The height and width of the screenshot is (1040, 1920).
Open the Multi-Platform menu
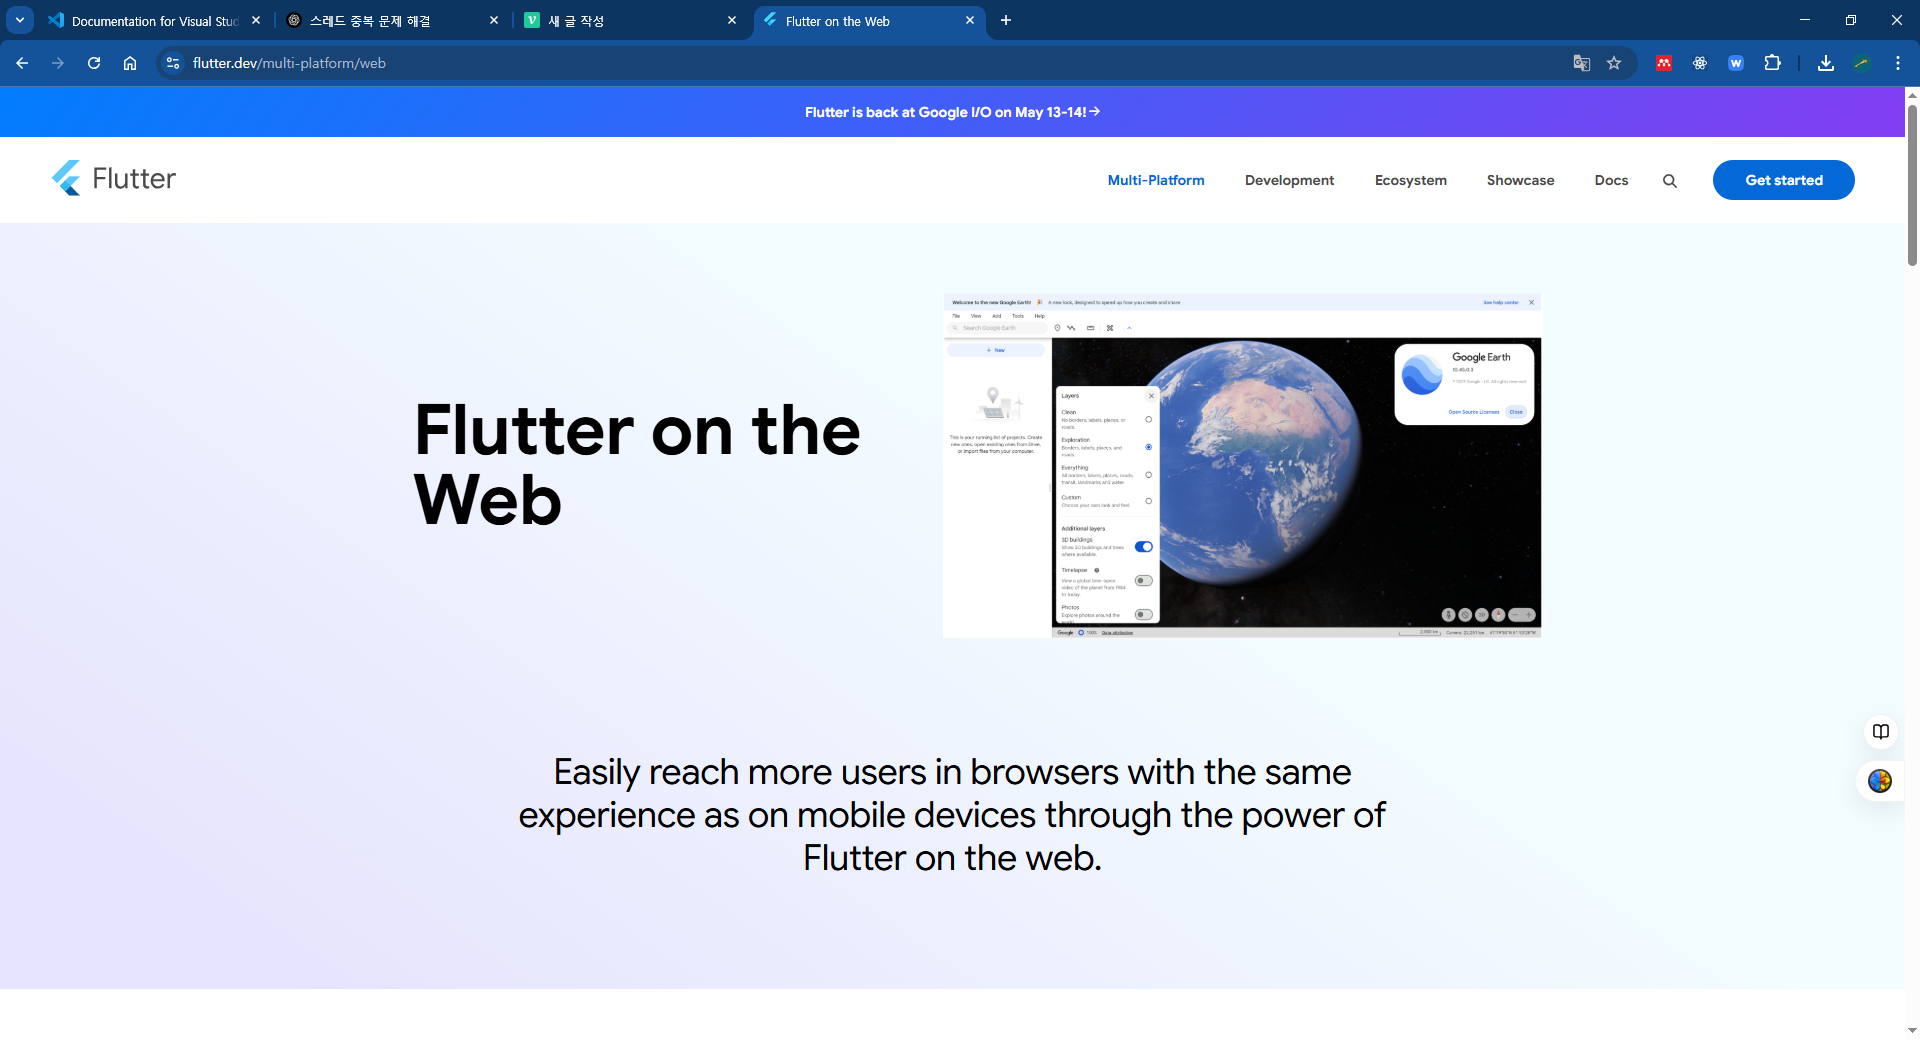coord(1156,180)
